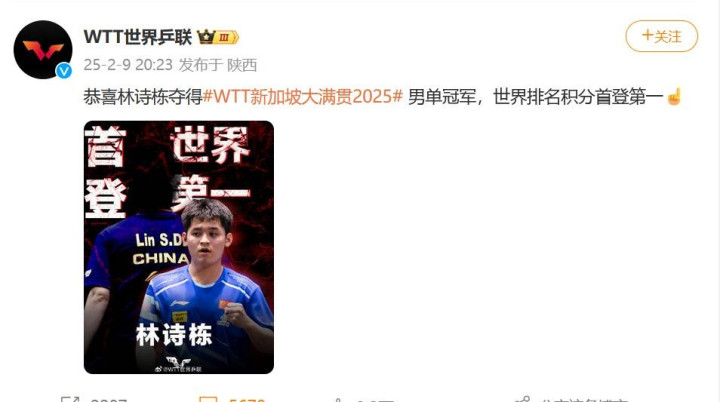The image size is (720, 402).
Task: Click the WTT watermark logo in poster
Action: click(x=178, y=364)
